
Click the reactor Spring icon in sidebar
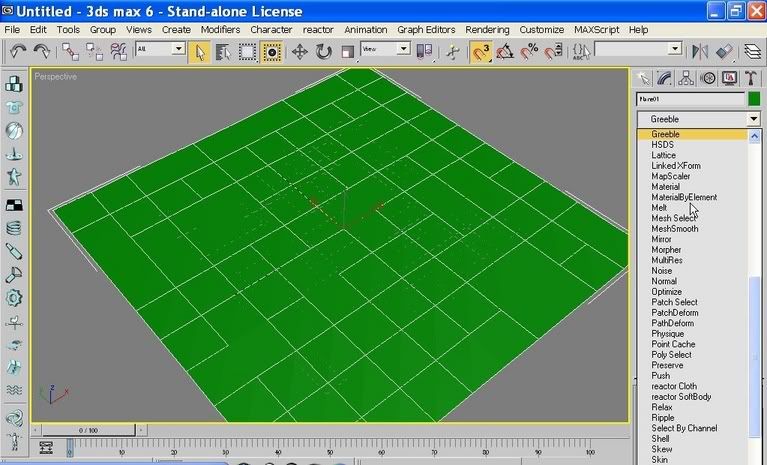point(14,228)
